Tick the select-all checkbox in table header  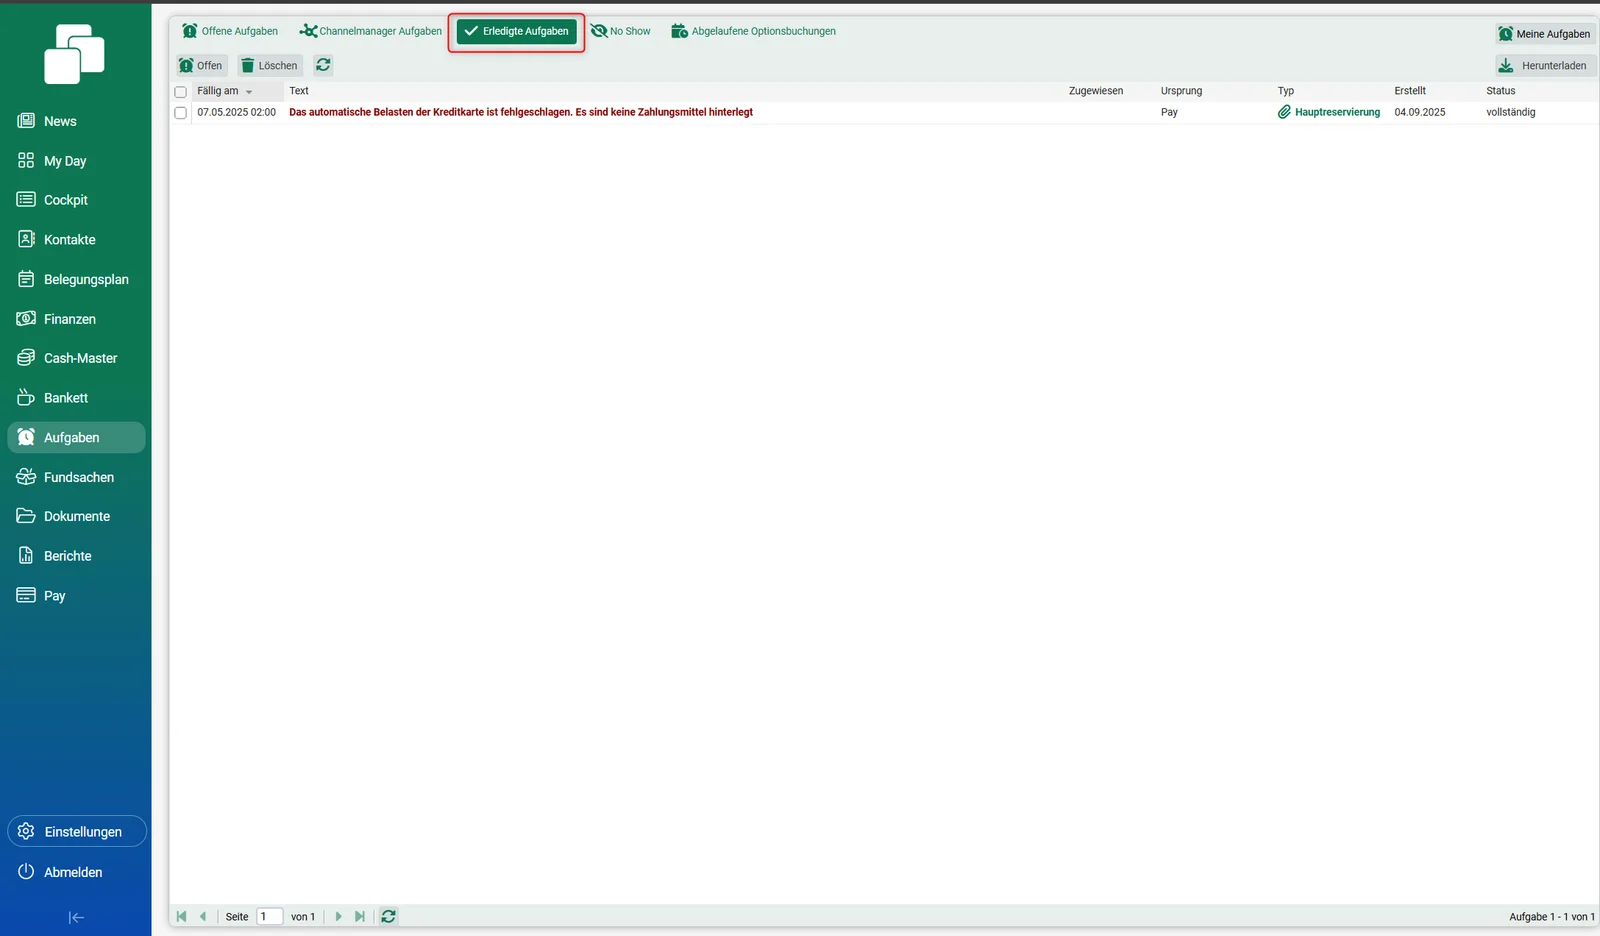(181, 92)
